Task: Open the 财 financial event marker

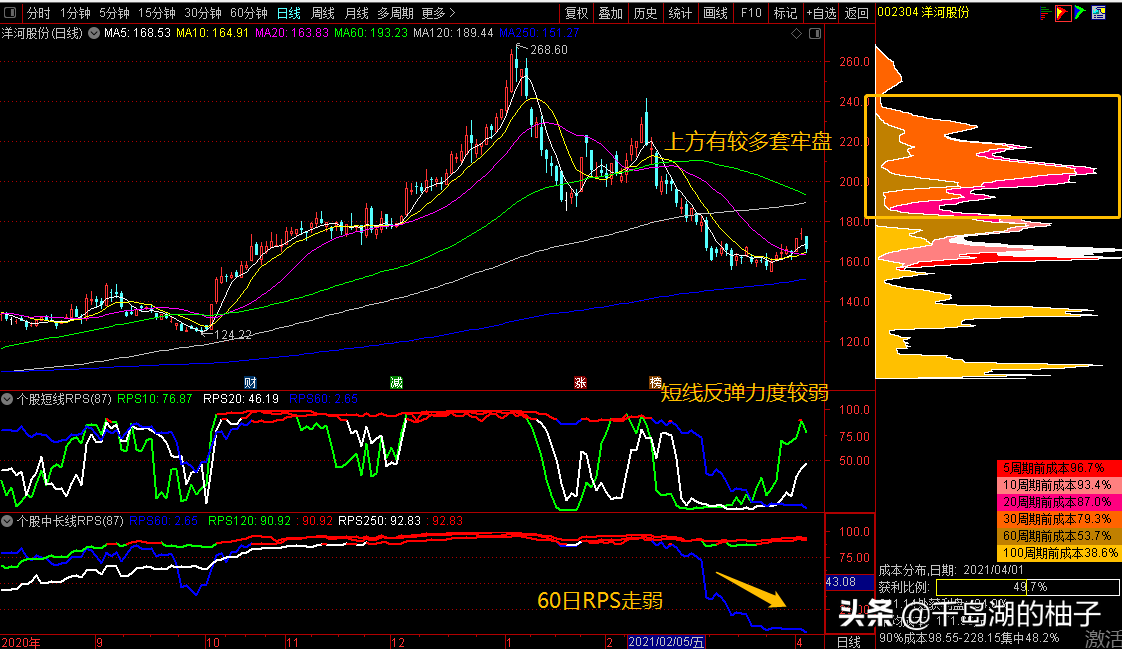Action: [250, 383]
